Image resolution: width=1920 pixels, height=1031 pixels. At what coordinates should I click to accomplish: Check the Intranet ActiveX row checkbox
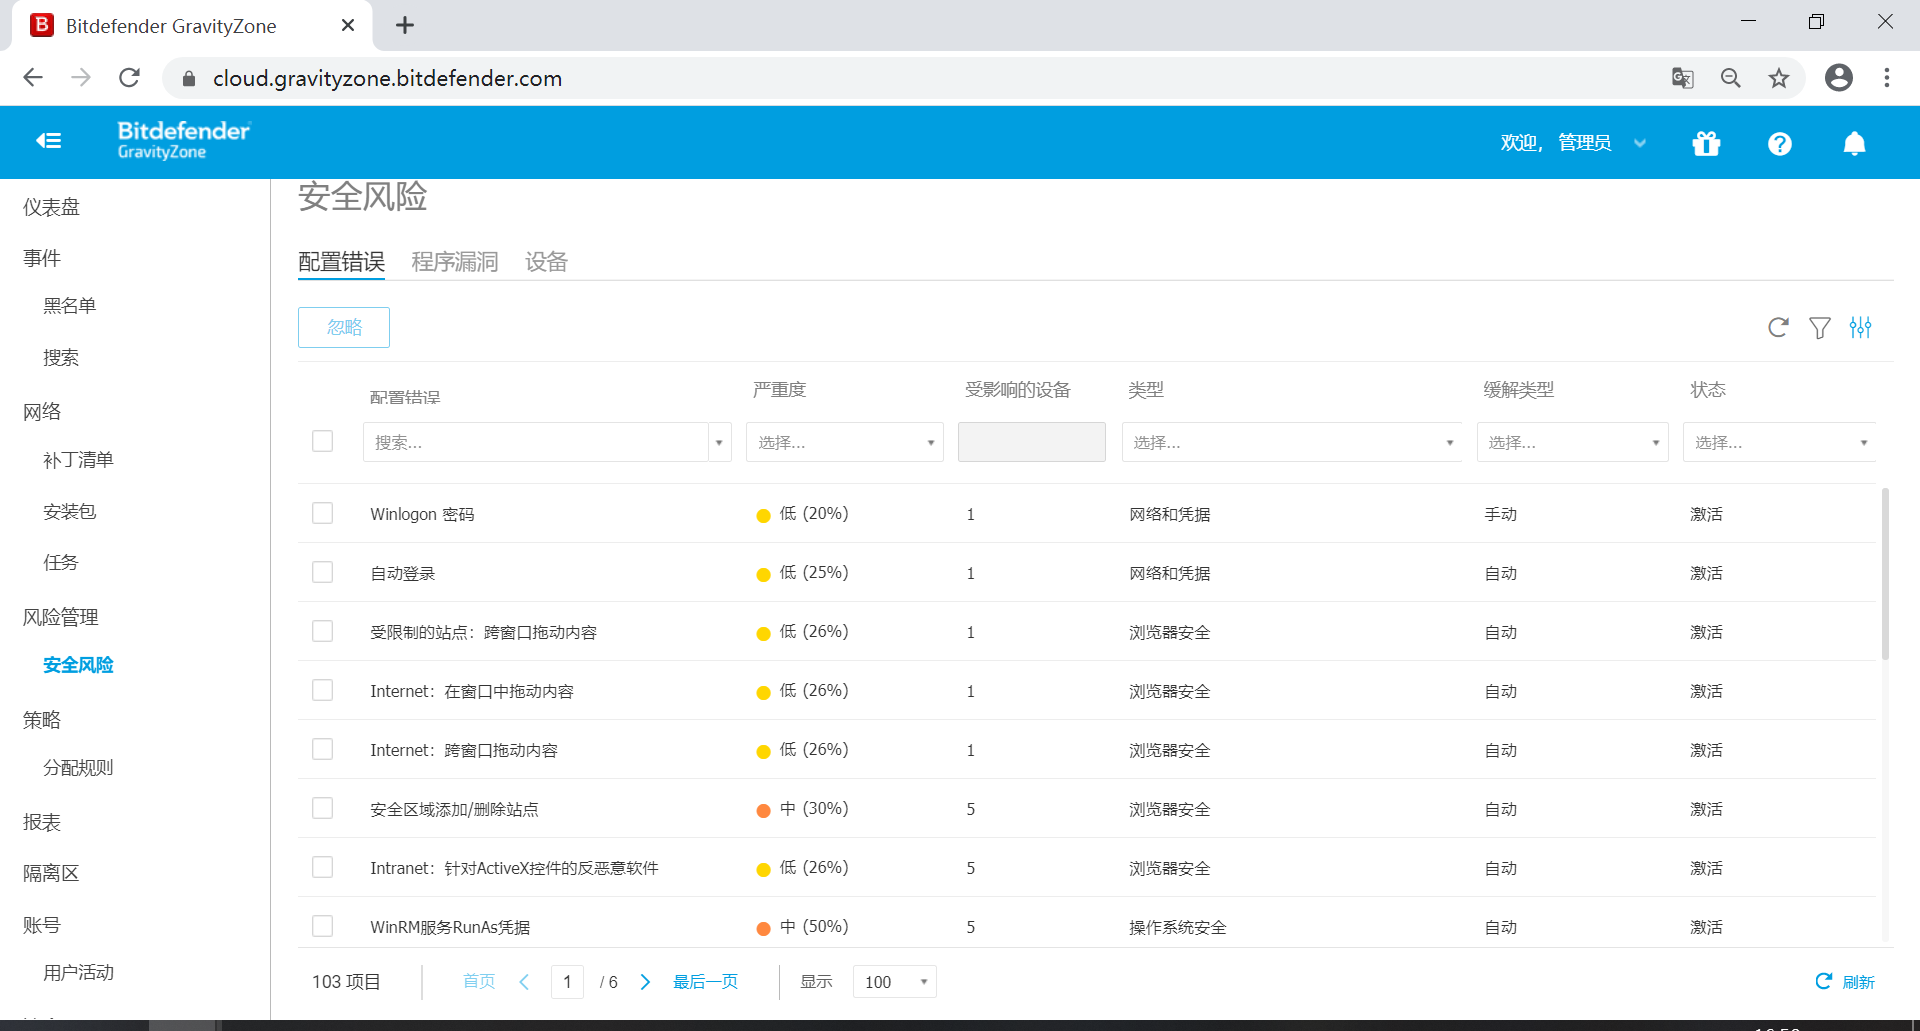pyautogui.click(x=322, y=867)
